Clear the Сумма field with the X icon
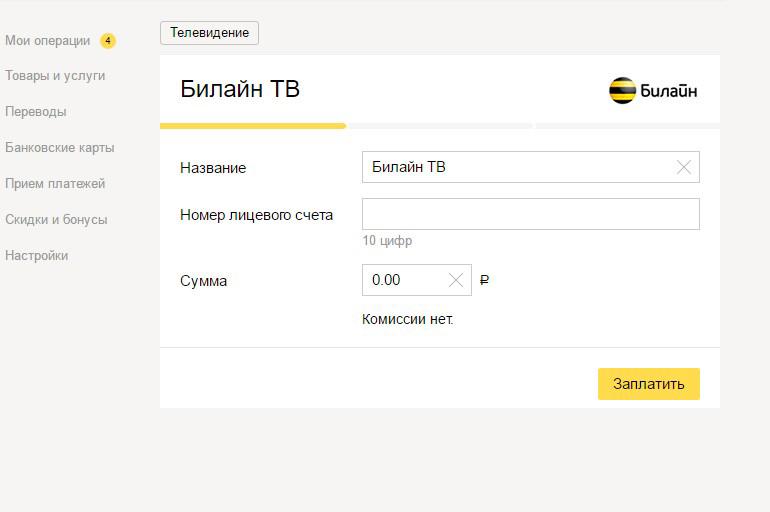770x512 pixels. 456,280
